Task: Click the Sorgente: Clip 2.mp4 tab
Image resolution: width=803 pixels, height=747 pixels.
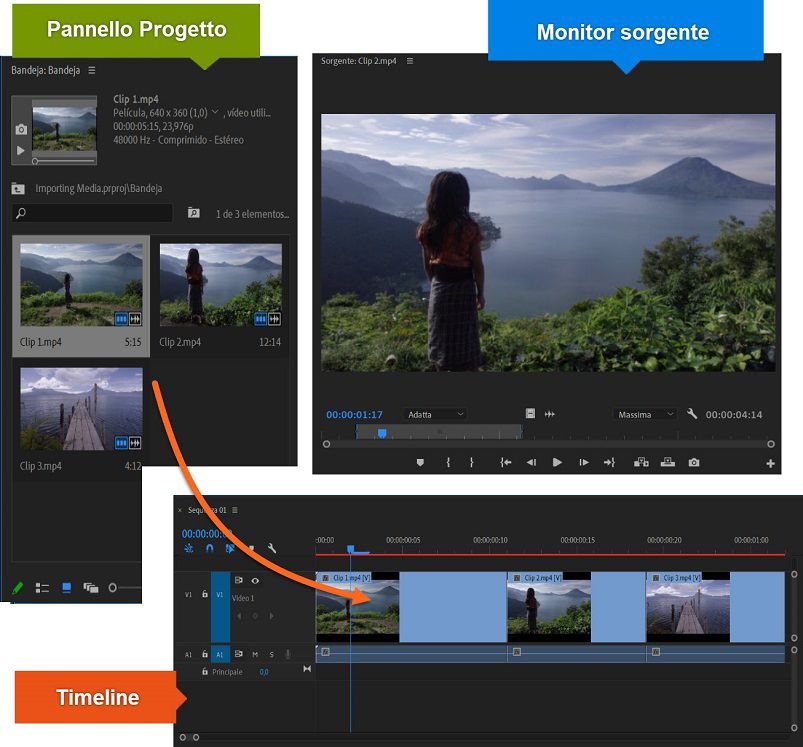Action: [x=358, y=61]
